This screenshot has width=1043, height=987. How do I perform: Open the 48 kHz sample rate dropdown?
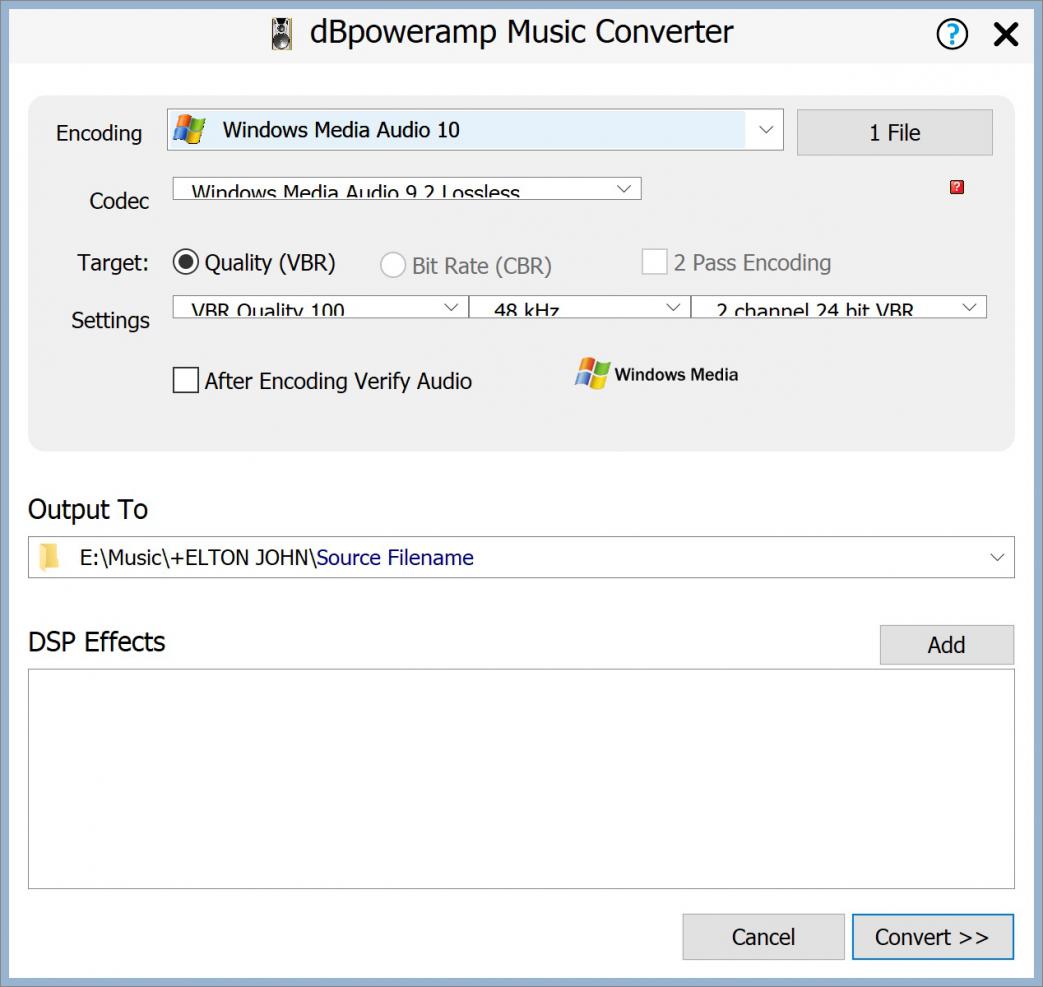coord(673,308)
